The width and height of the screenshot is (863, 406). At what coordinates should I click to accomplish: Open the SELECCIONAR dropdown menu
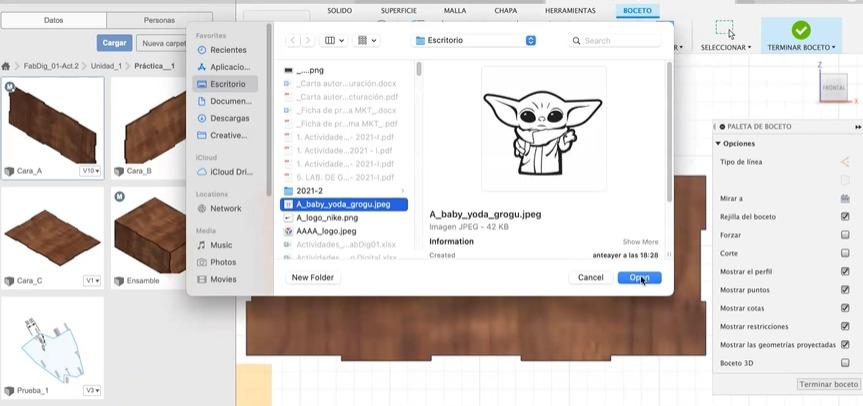726,48
